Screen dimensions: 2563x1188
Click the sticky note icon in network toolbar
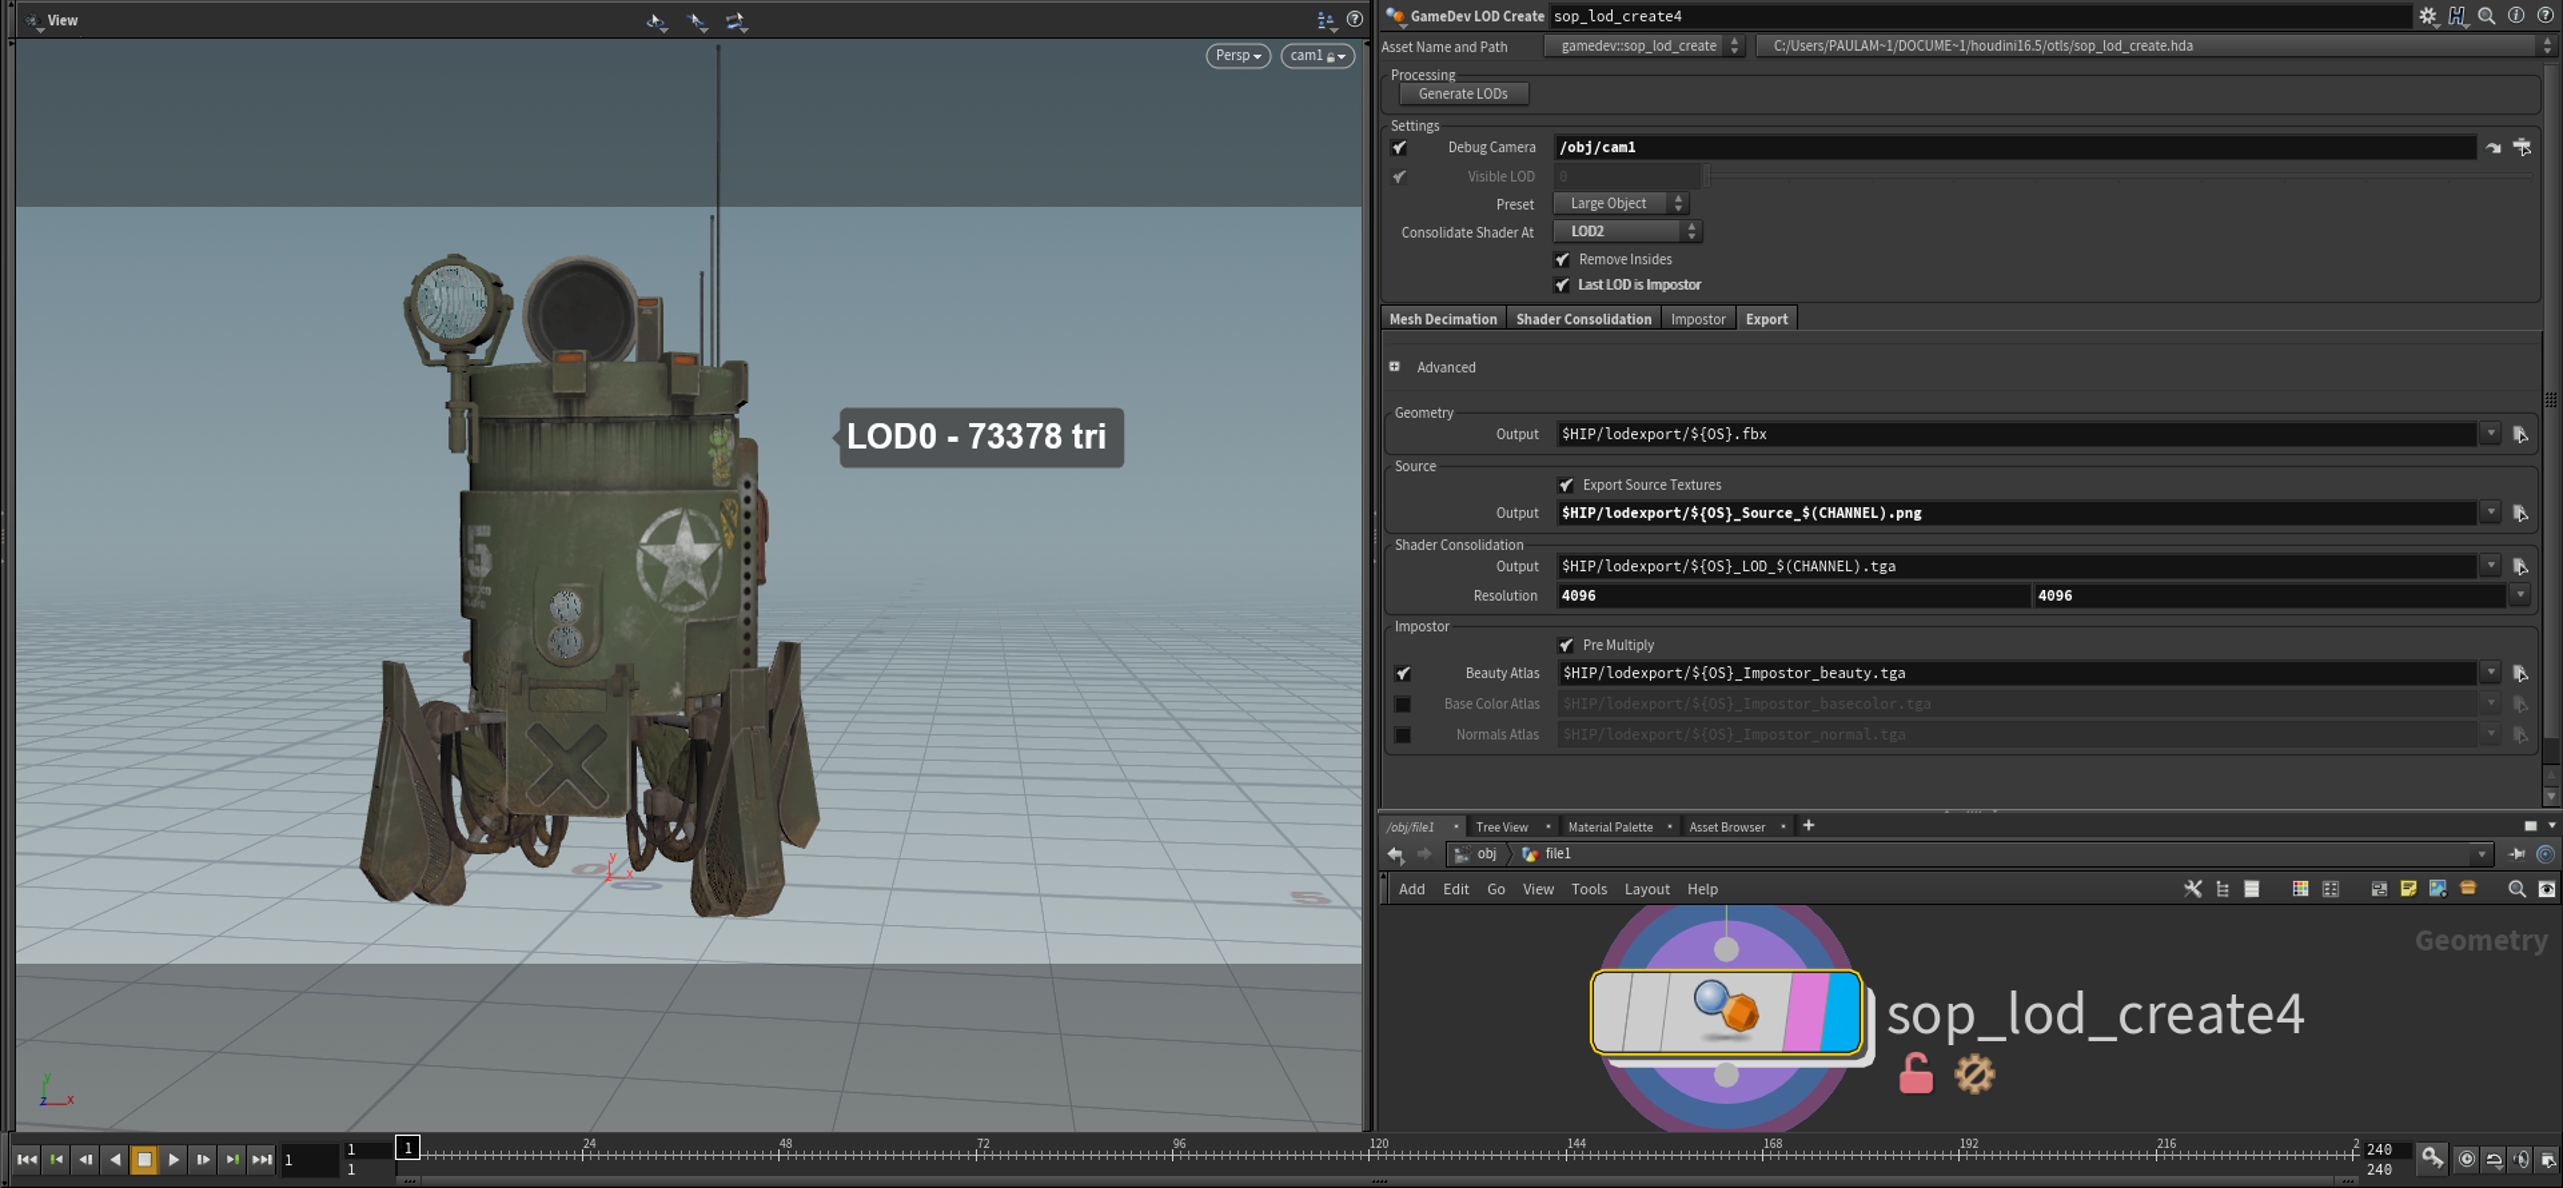[x=2408, y=889]
